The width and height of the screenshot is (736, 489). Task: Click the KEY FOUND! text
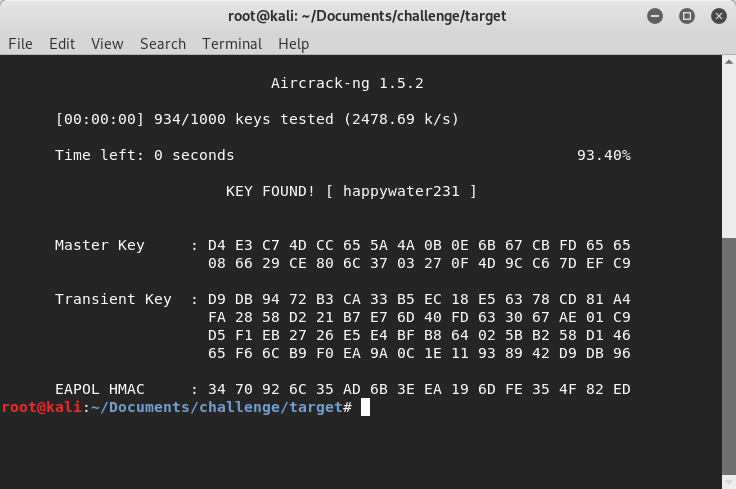pos(271,191)
